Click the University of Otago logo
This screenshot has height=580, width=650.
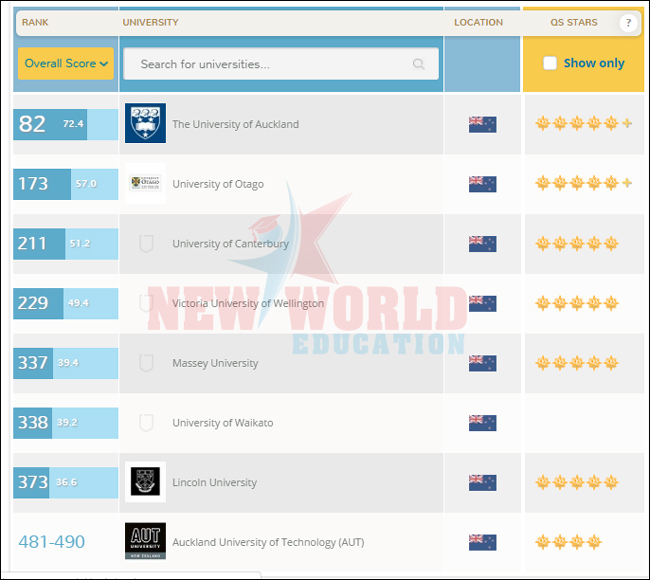point(146,183)
